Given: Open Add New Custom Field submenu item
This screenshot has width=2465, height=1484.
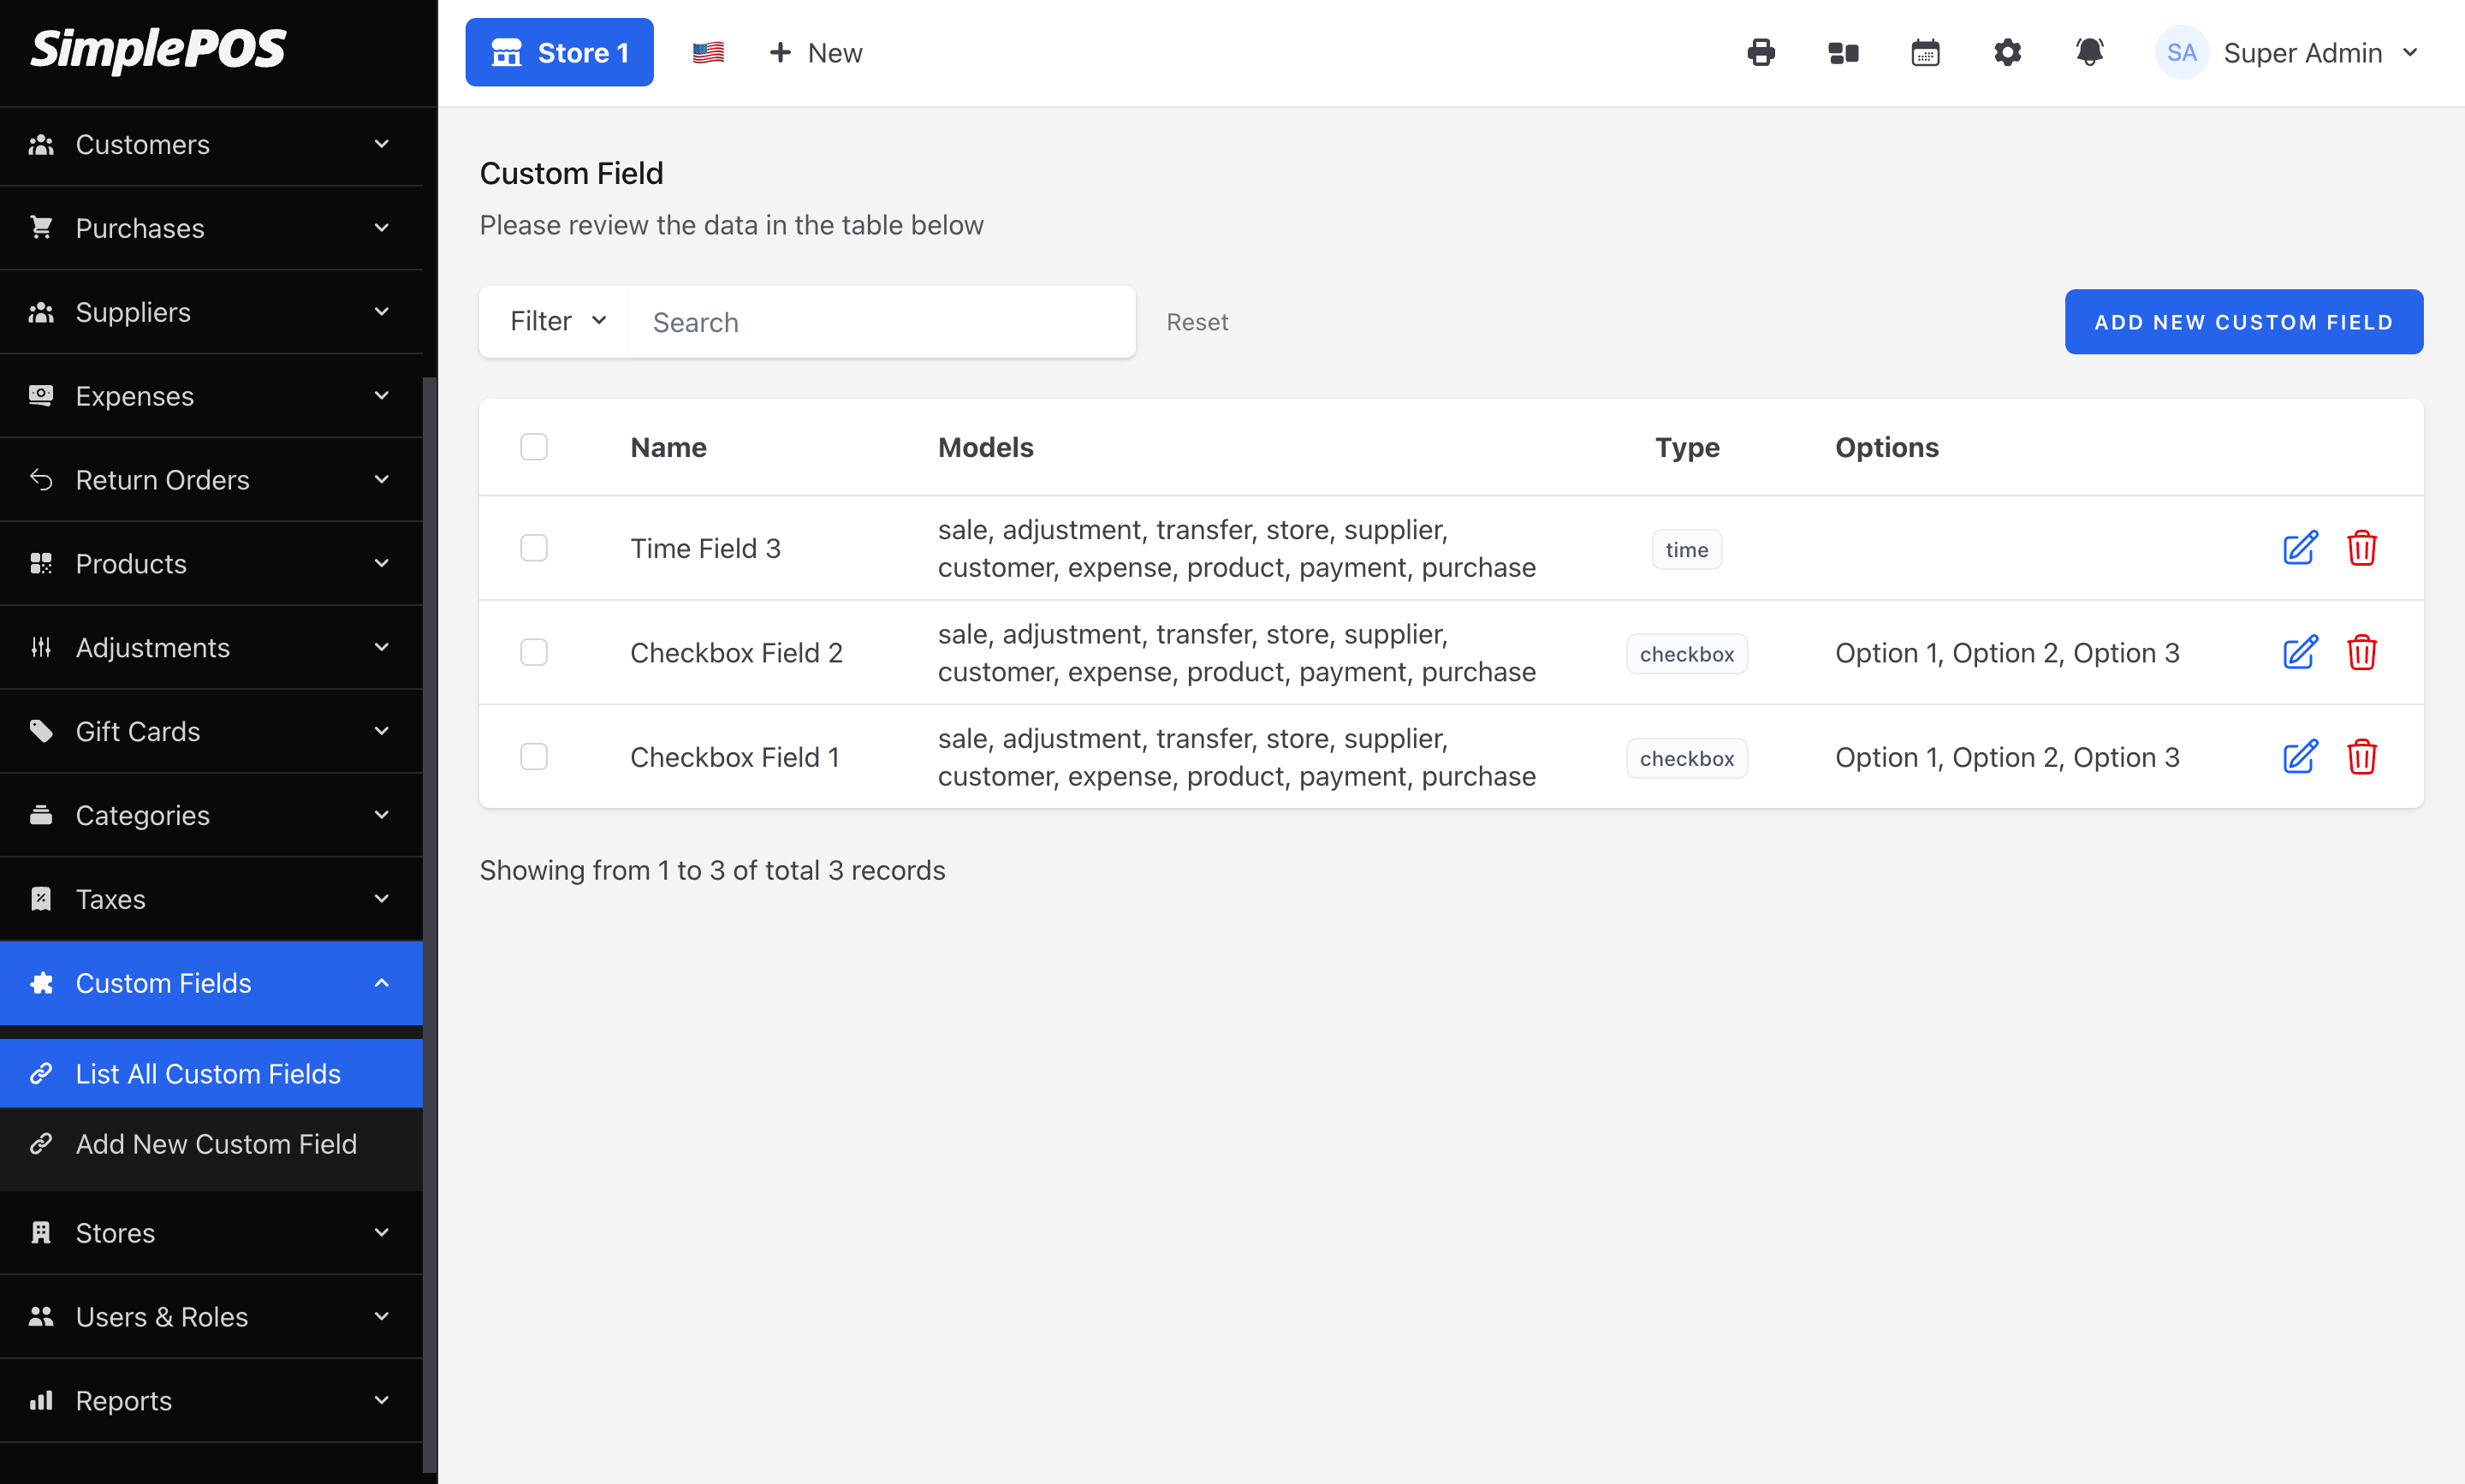Looking at the screenshot, I should click(x=211, y=1144).
